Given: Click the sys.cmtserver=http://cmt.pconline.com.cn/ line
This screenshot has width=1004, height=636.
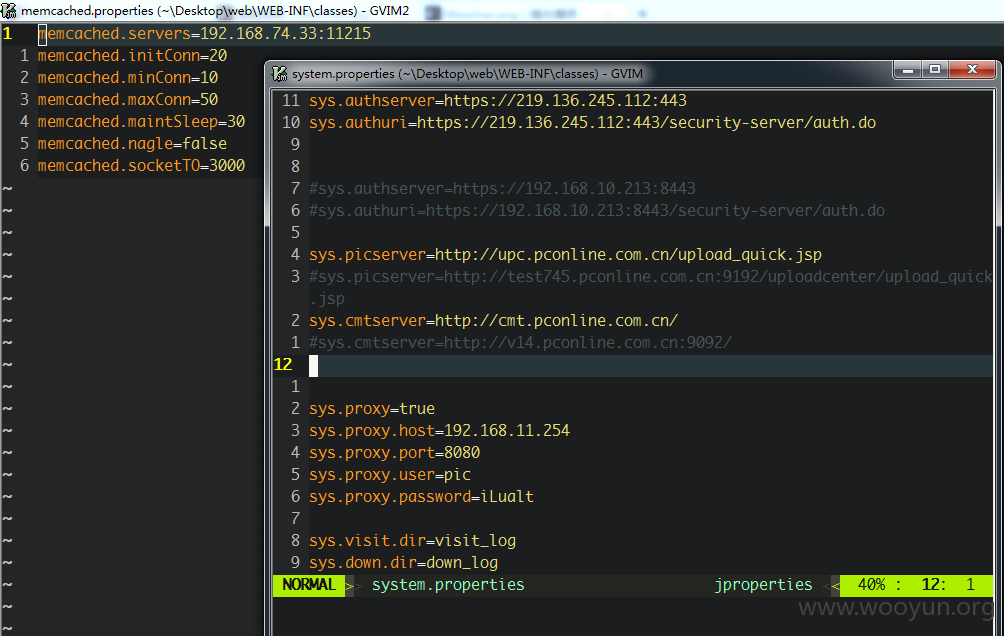Looking at the screenshot, I should [494, 320].
